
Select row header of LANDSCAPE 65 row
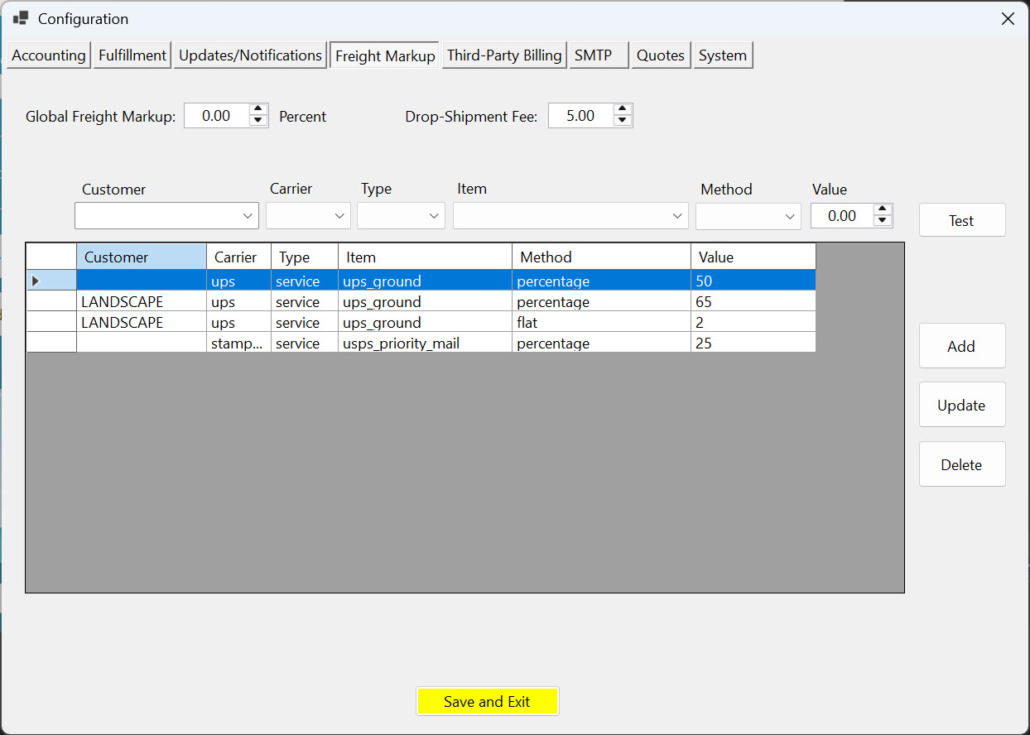click(51, 301)
